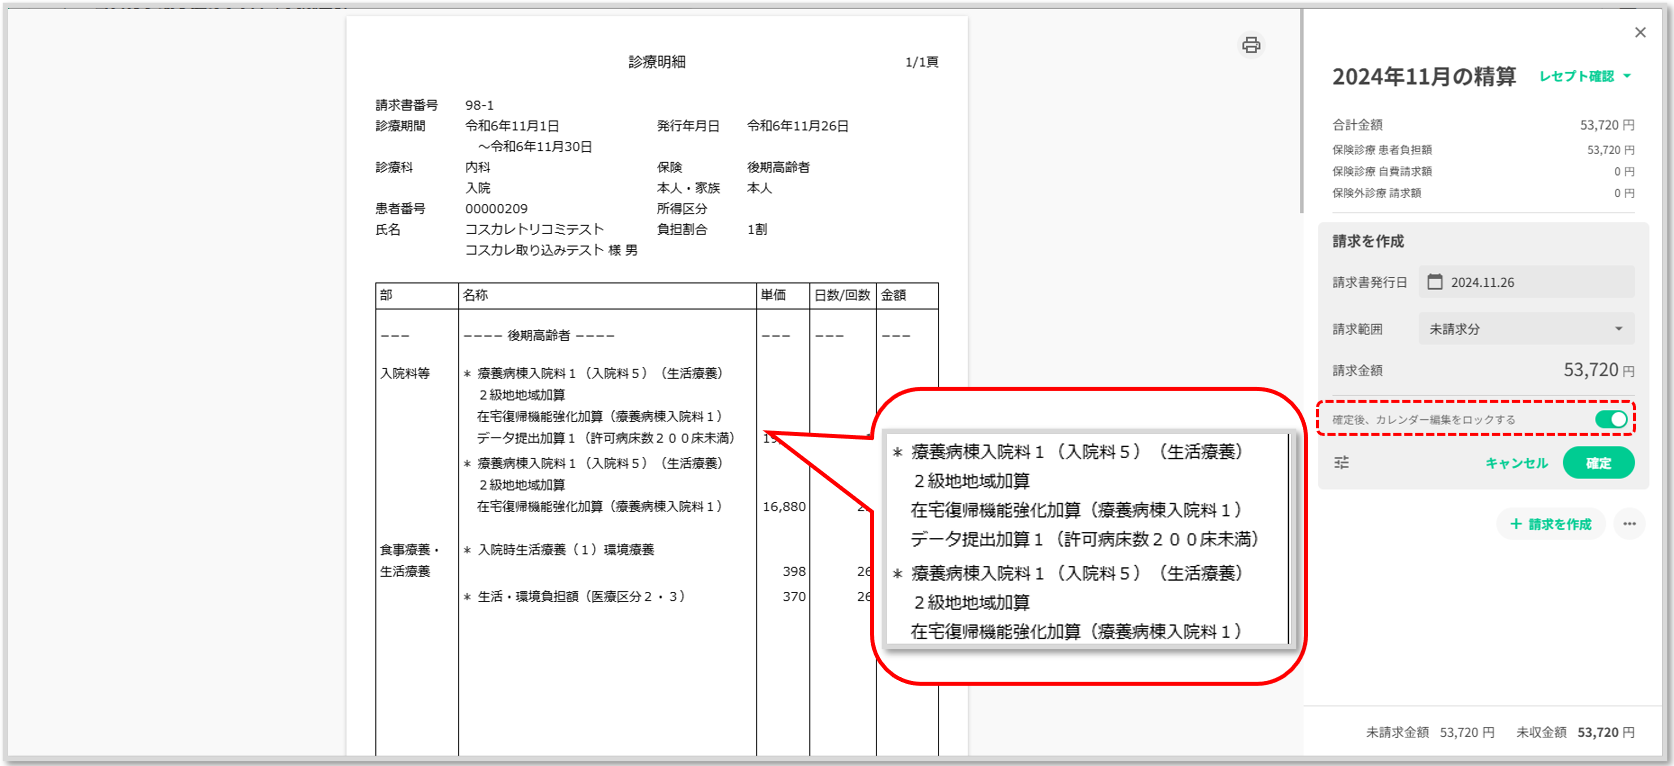This screenshot has width=1674, height=766.
Task: Select the issue date 令和6年11月26日
Action: point(798,126)
